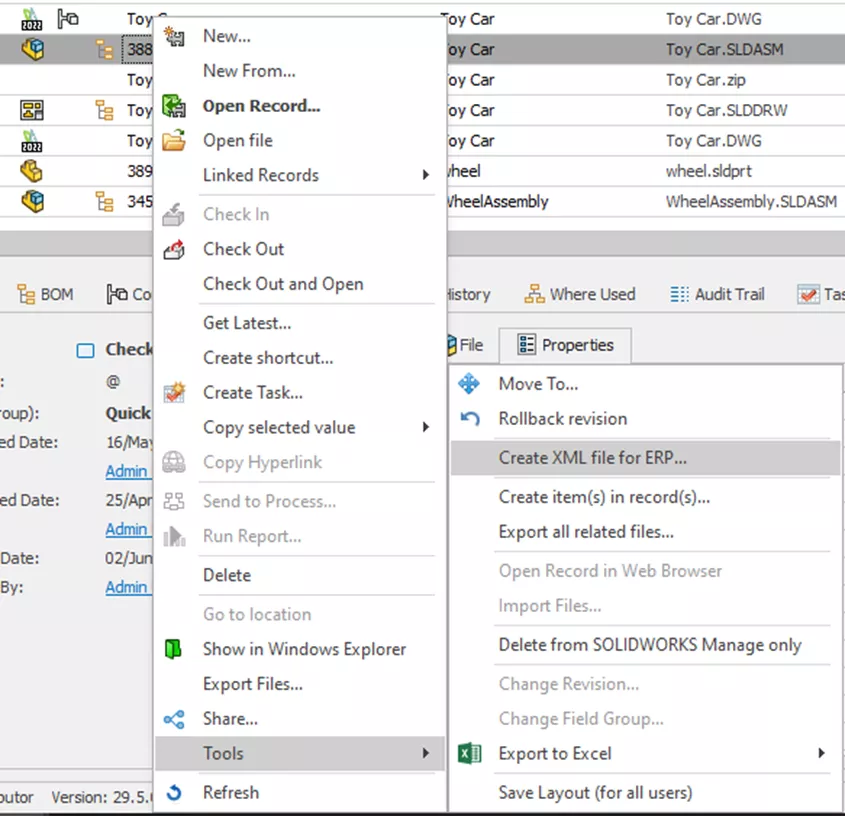The image size is (845, 816).
Task: Expand the Linked Records submenu arrow
Action: (x=426, y=175)
